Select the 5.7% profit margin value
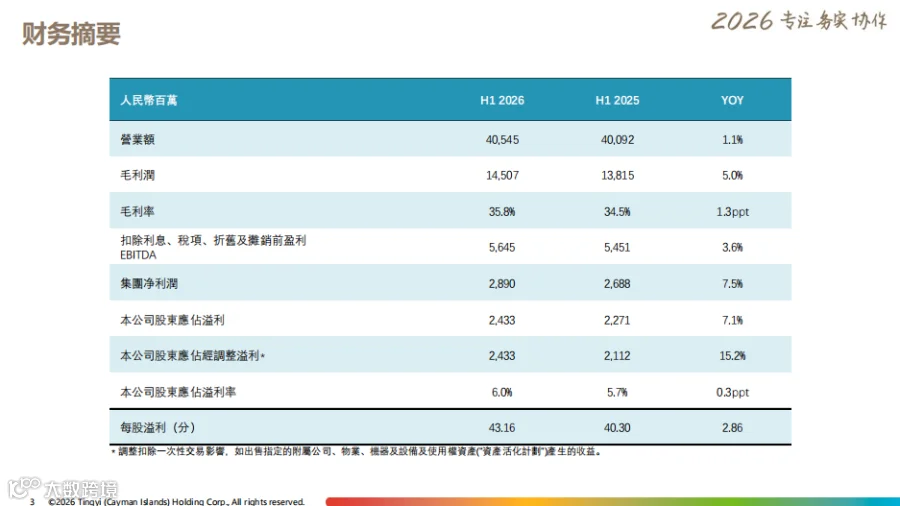 coord(617,392)
